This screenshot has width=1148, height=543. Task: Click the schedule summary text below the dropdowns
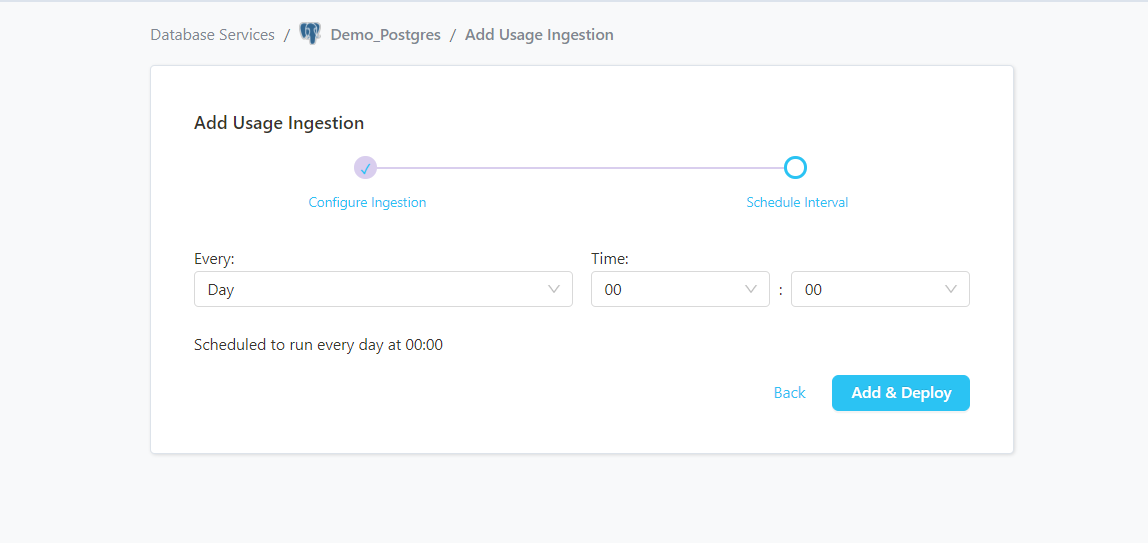318,345
